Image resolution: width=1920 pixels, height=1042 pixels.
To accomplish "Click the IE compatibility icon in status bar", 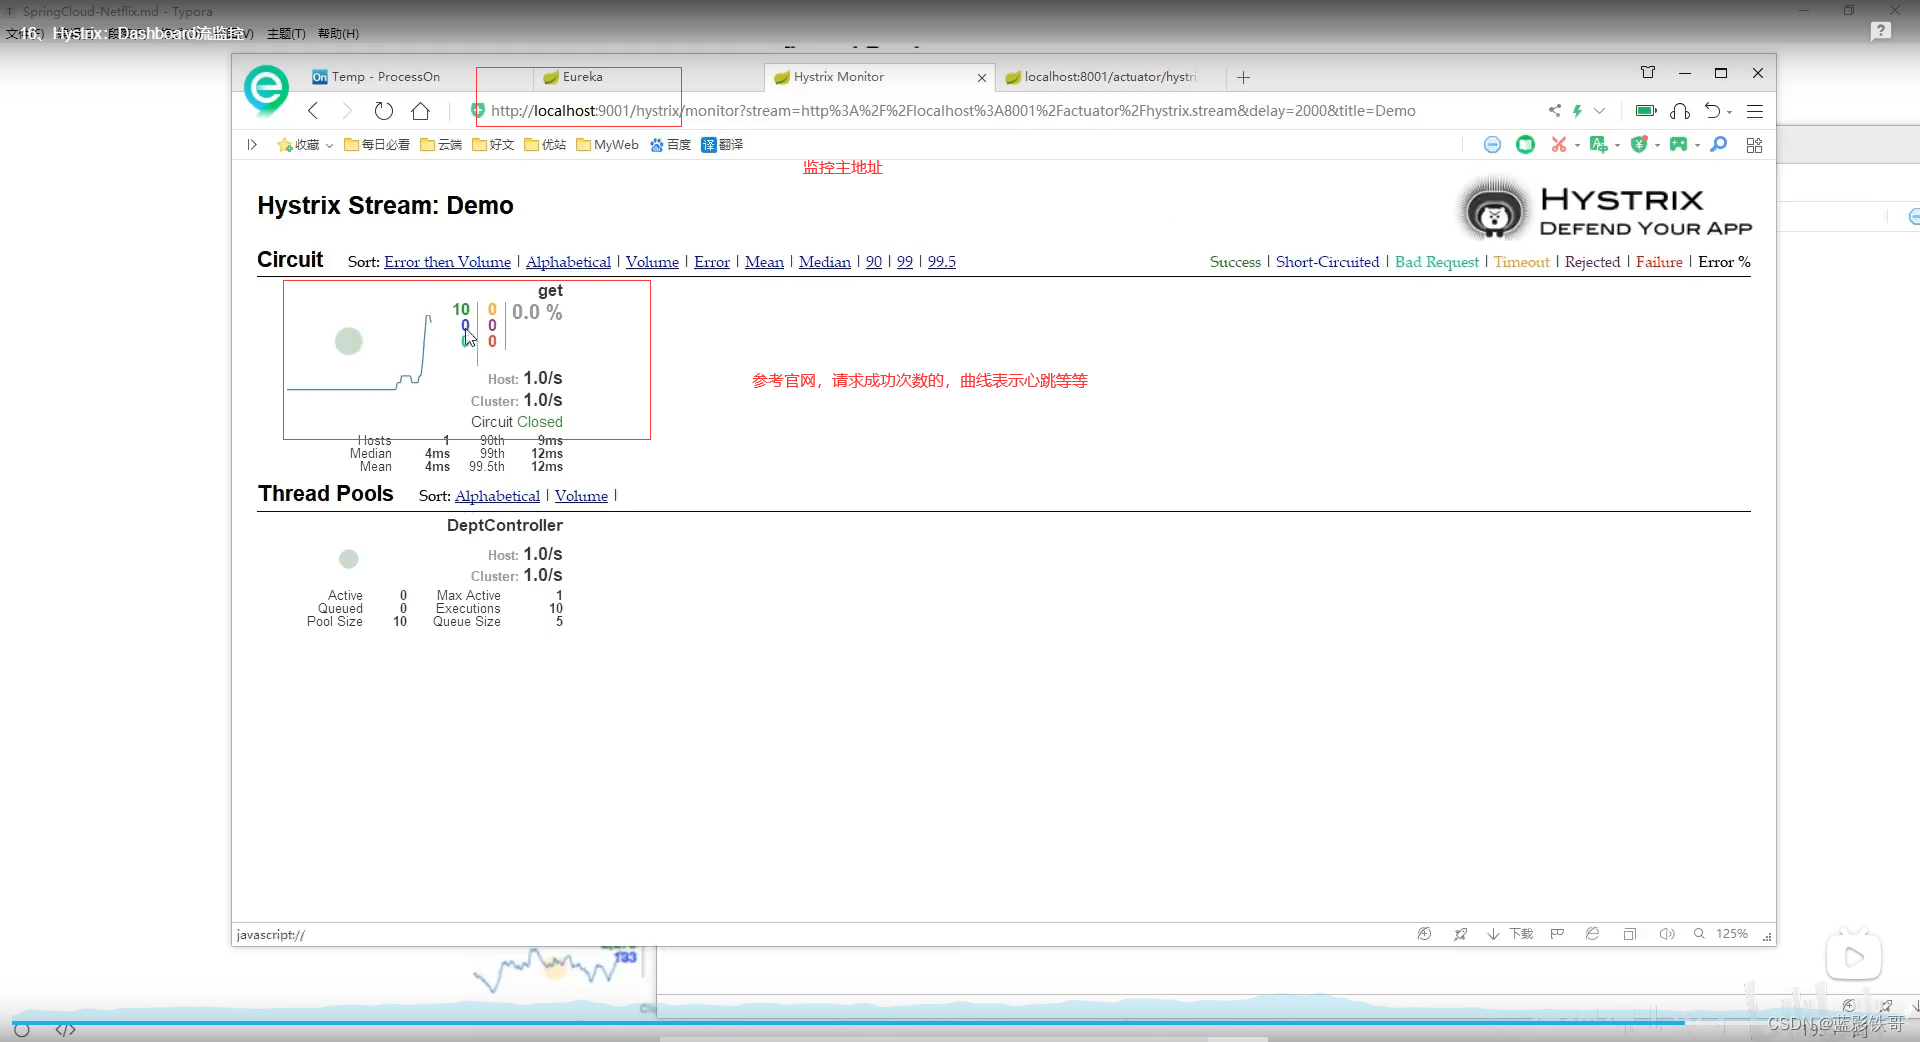I will click(x=1592, y=934).
